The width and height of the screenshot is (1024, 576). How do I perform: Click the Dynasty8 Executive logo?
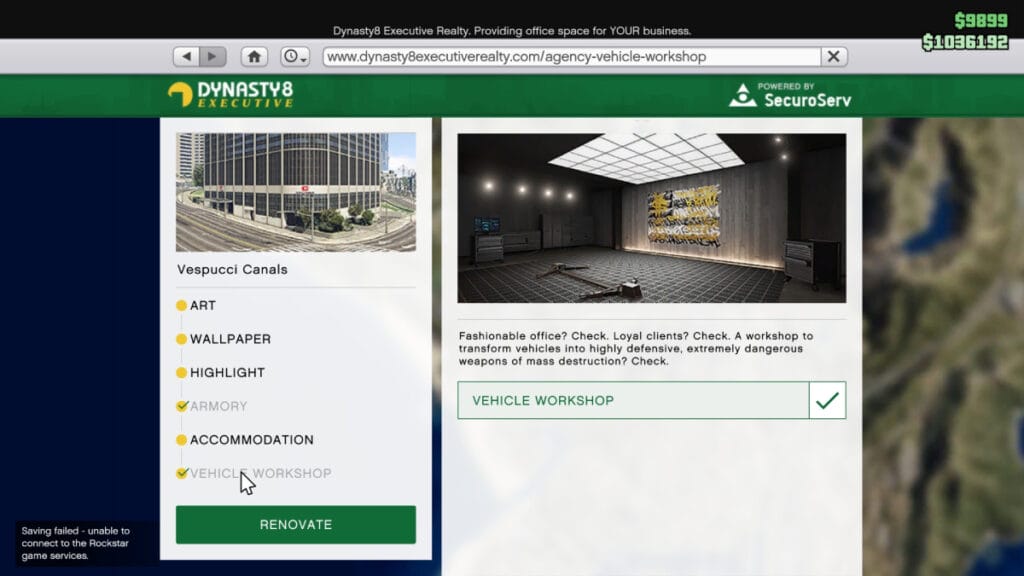(231, 95)
